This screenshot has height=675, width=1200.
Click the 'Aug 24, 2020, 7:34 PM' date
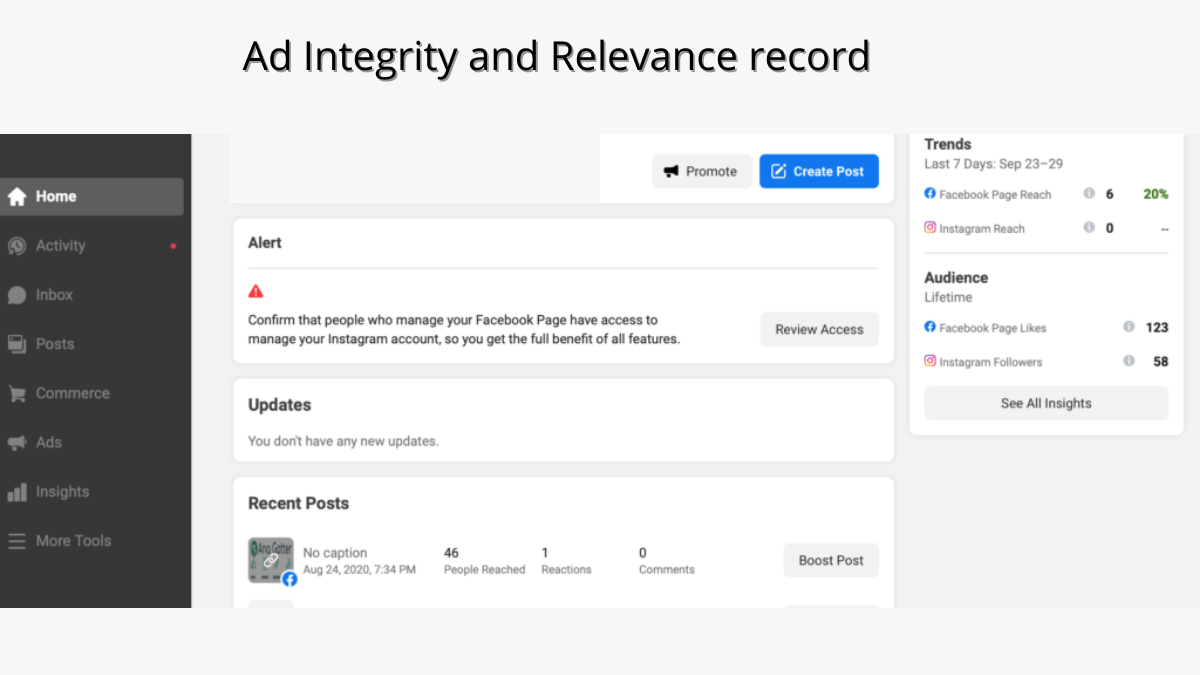pyautogui.click(x=359, y=570)
